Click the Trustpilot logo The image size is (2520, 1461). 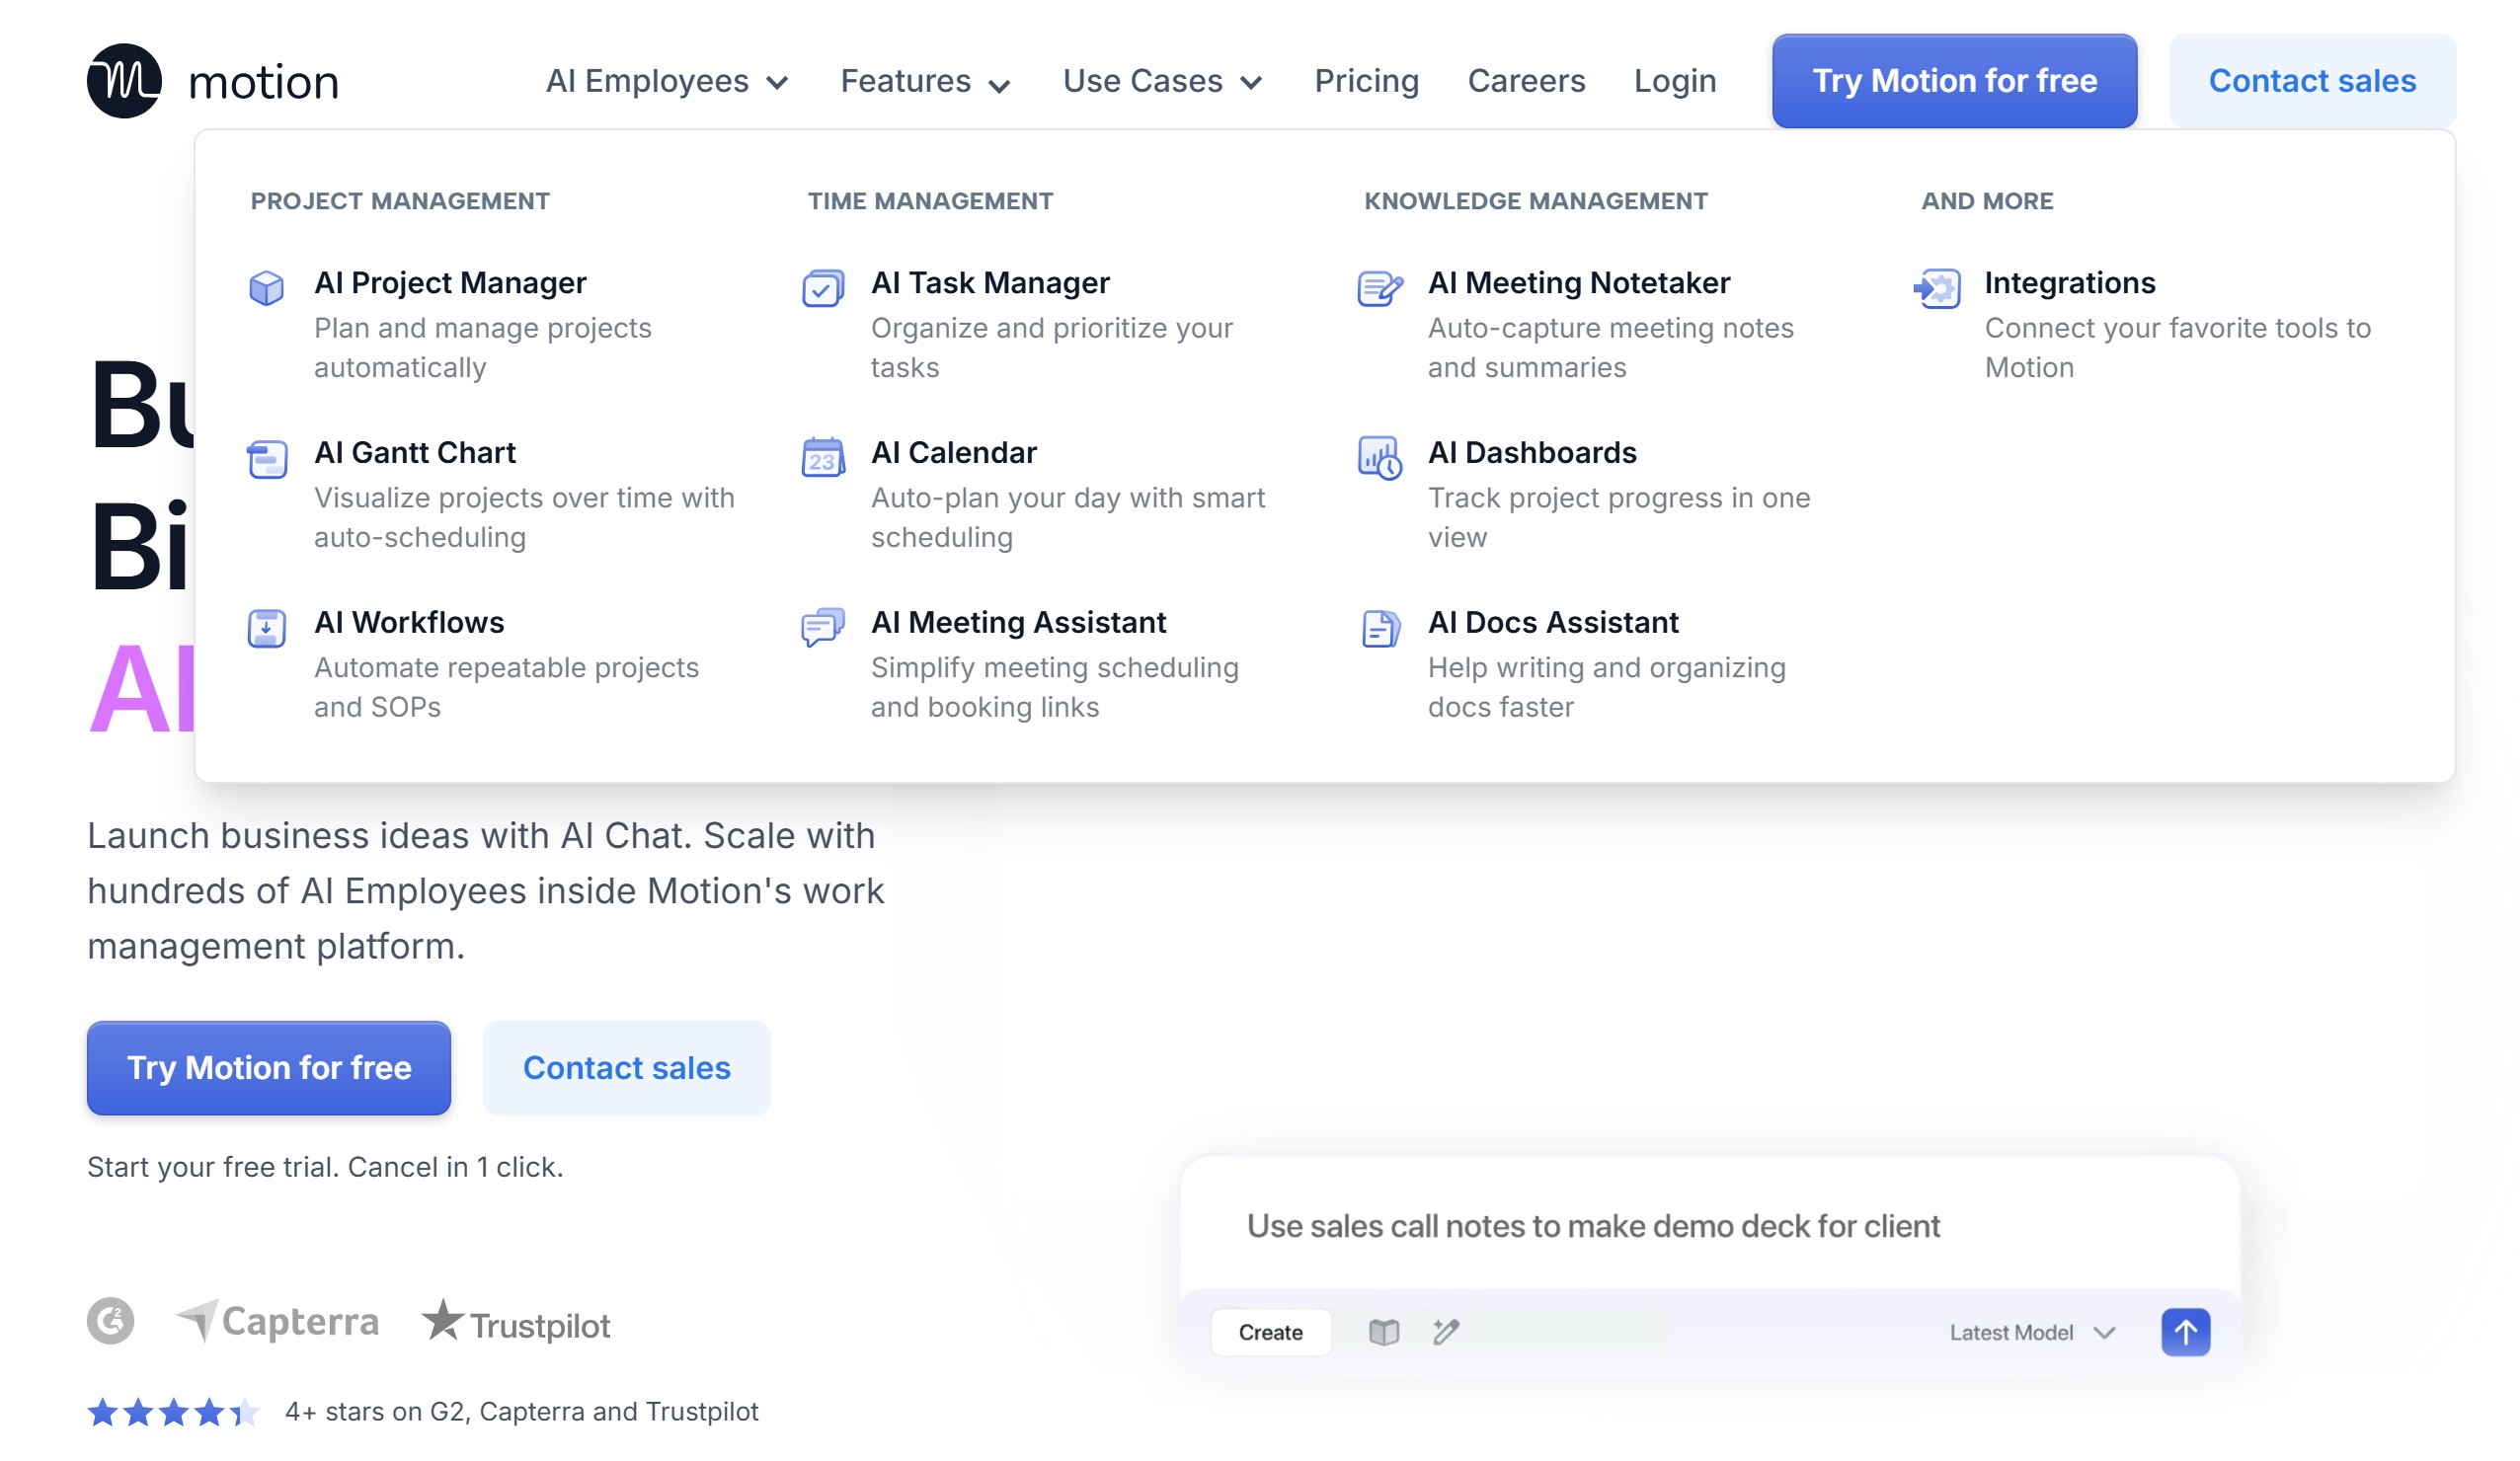tap(516, 1322)
